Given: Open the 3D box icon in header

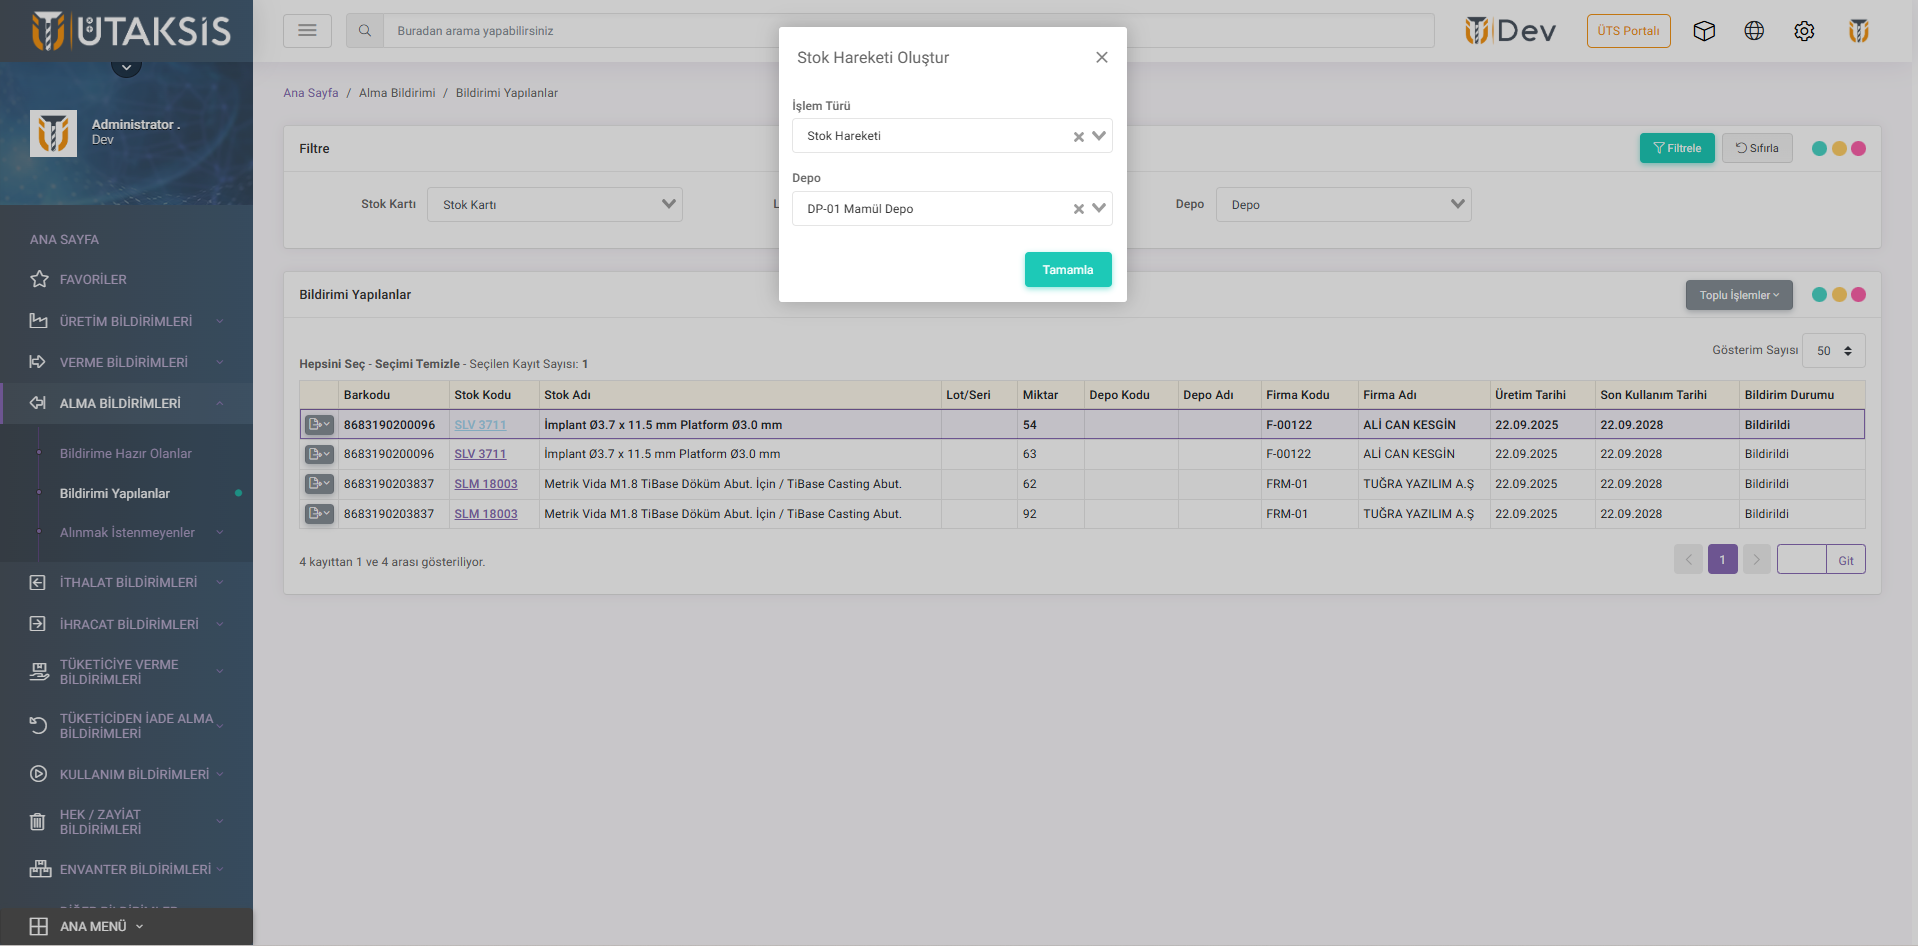Looking at the screenshot, I should (1704, 31).
